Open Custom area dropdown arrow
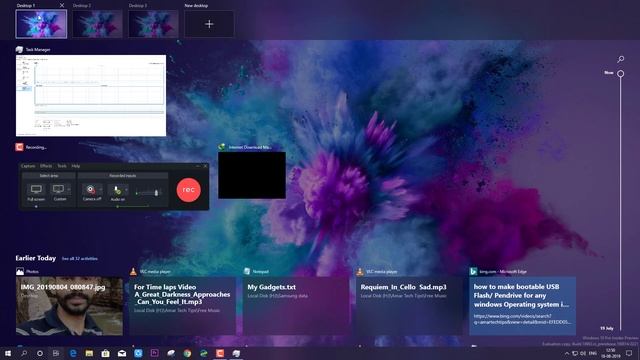 point(69,189)
